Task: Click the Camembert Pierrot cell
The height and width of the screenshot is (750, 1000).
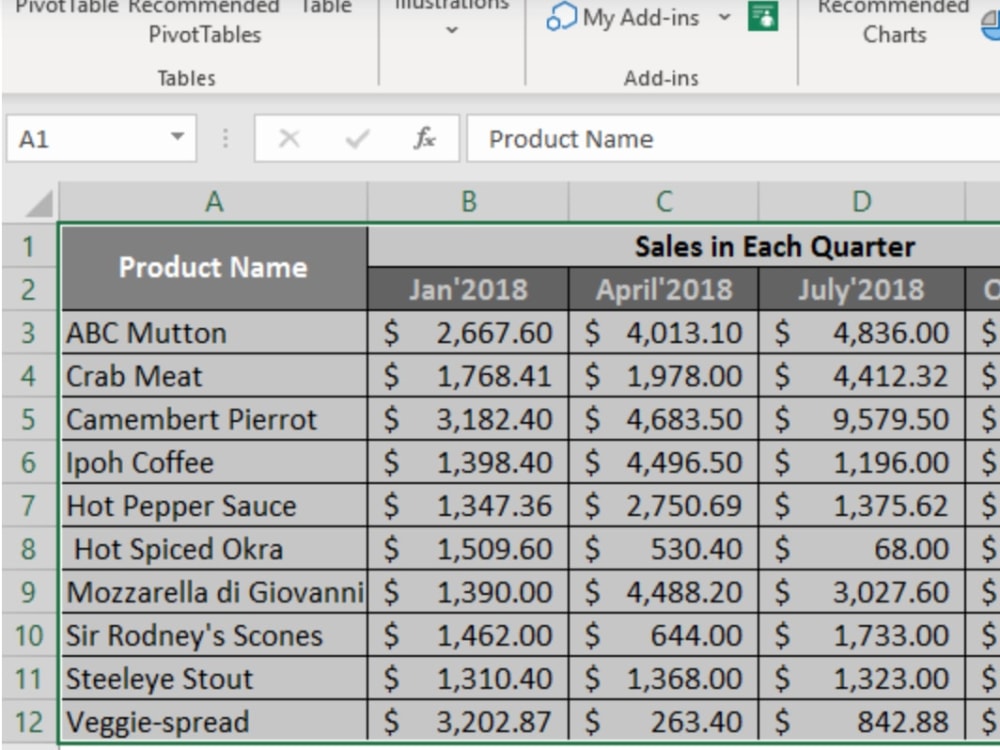Action: click(214, 419)
